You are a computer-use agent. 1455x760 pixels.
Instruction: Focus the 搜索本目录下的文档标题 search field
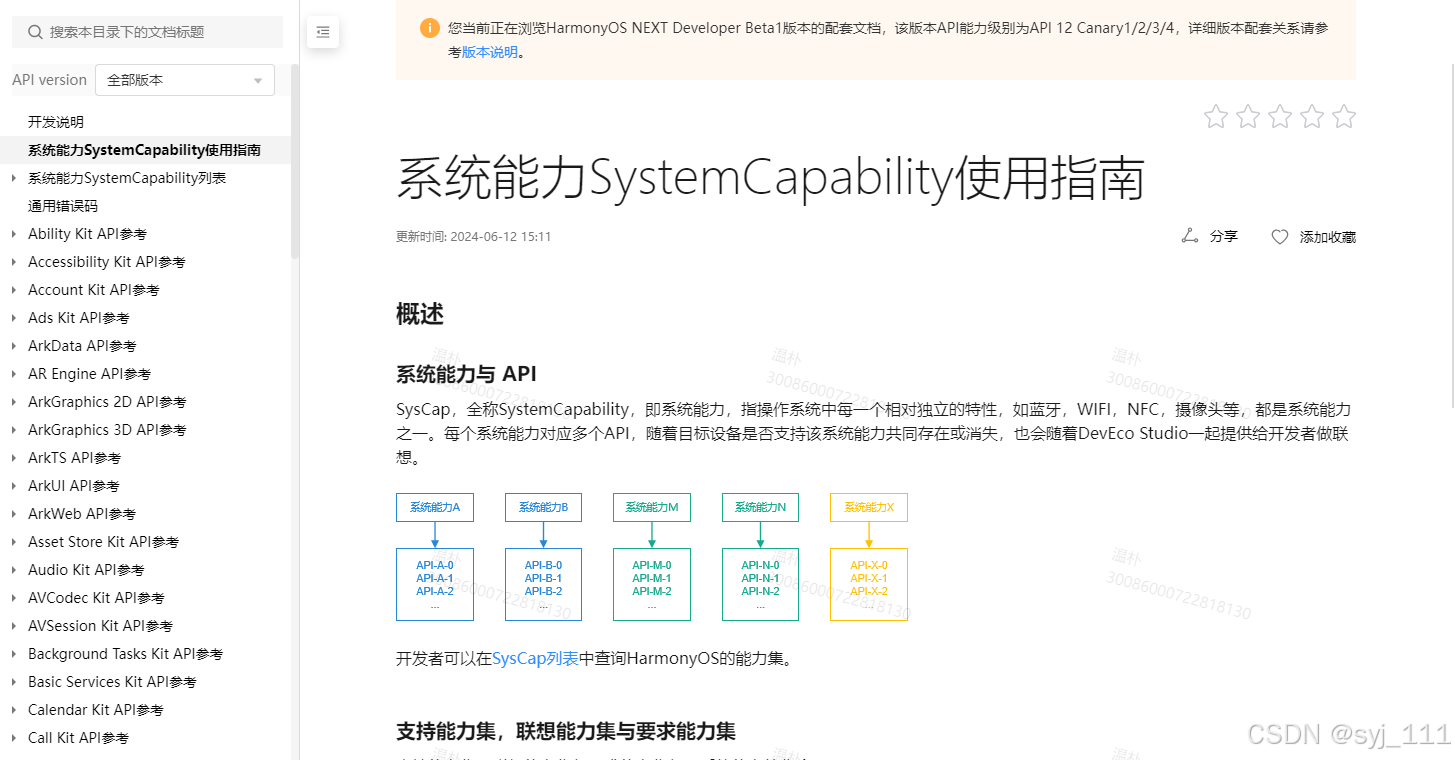(x=147, y=32)
